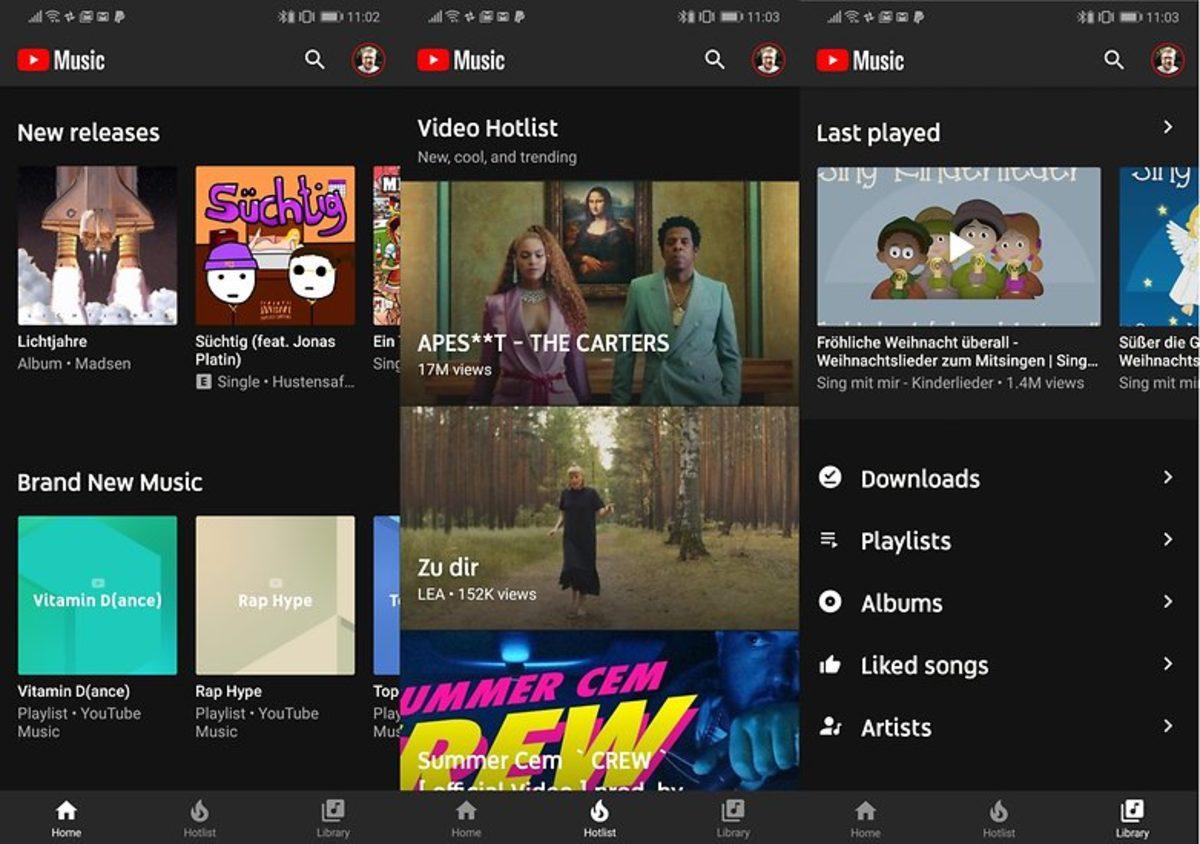Viewport: 1200px width, 844px height.
Task: Select the Playlists icon
Action: 828,541
